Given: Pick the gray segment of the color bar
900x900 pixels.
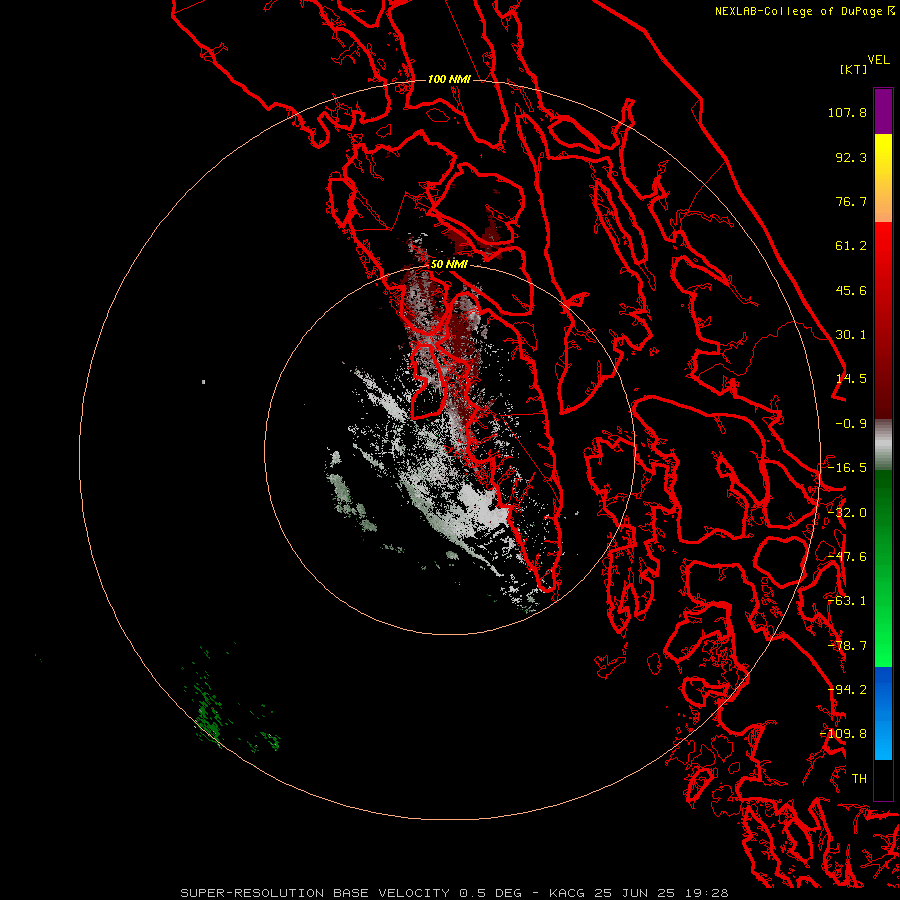Looking at the screenshot, I should coord(883,445).
